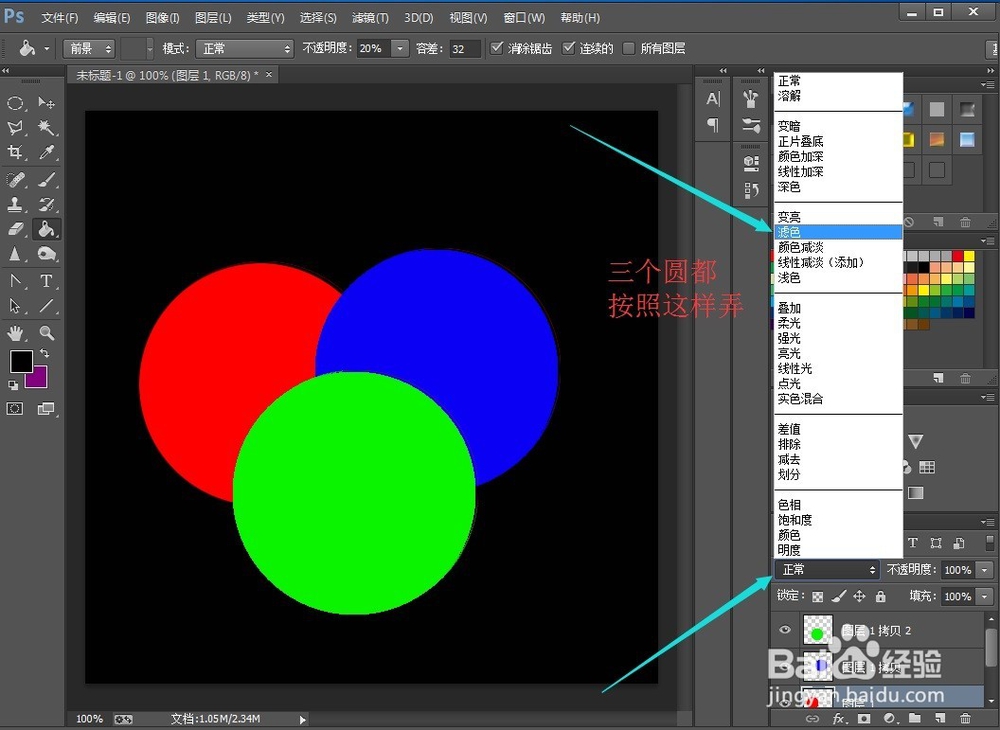Viewport: 1000px width, 730px height.
Task: Click the foreground black color swatch
Action: tap(21, 361)
